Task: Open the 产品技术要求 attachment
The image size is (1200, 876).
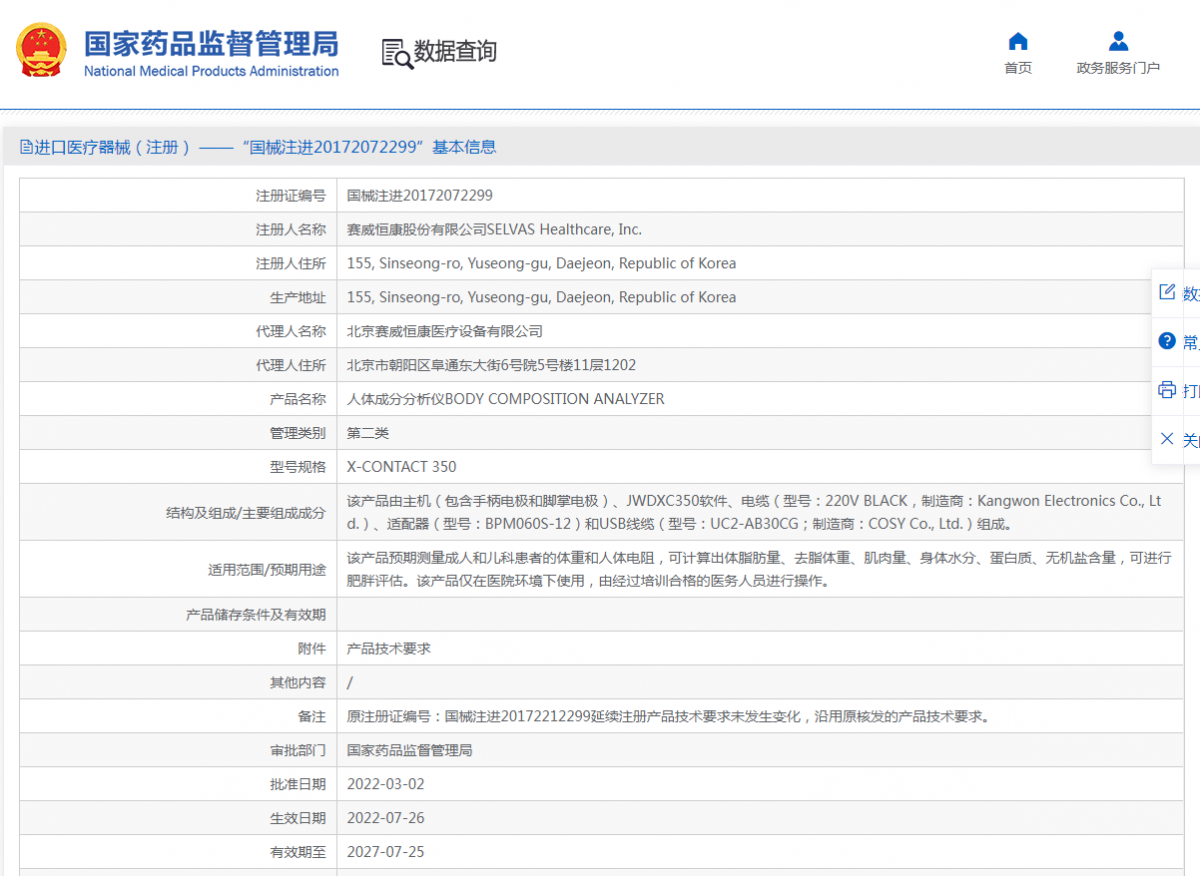Action: [389, 648]
